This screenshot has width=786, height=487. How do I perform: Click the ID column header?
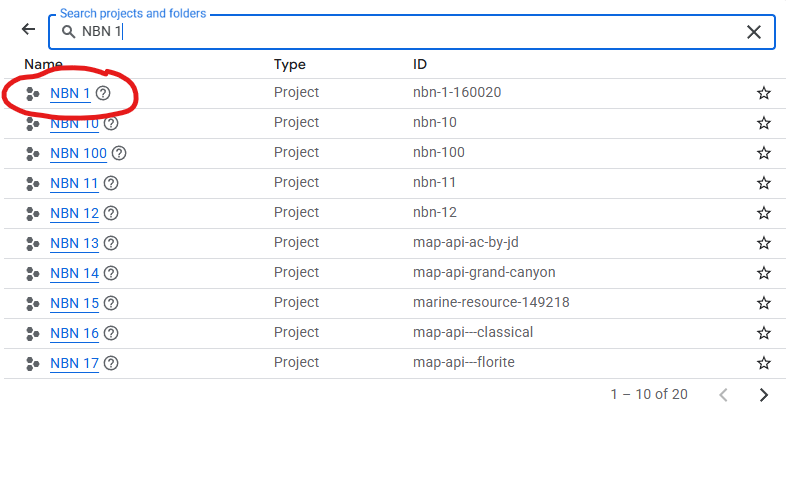420,65
